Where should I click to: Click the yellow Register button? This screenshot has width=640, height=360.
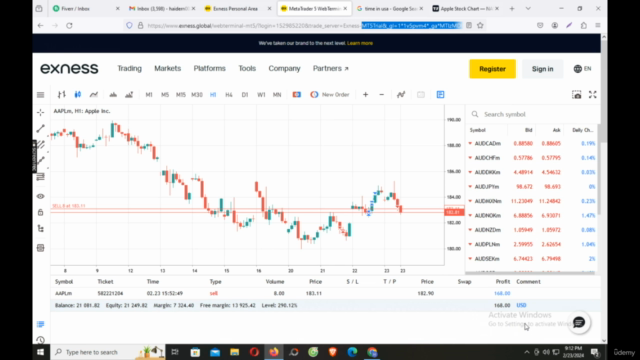tap(492, 69)
